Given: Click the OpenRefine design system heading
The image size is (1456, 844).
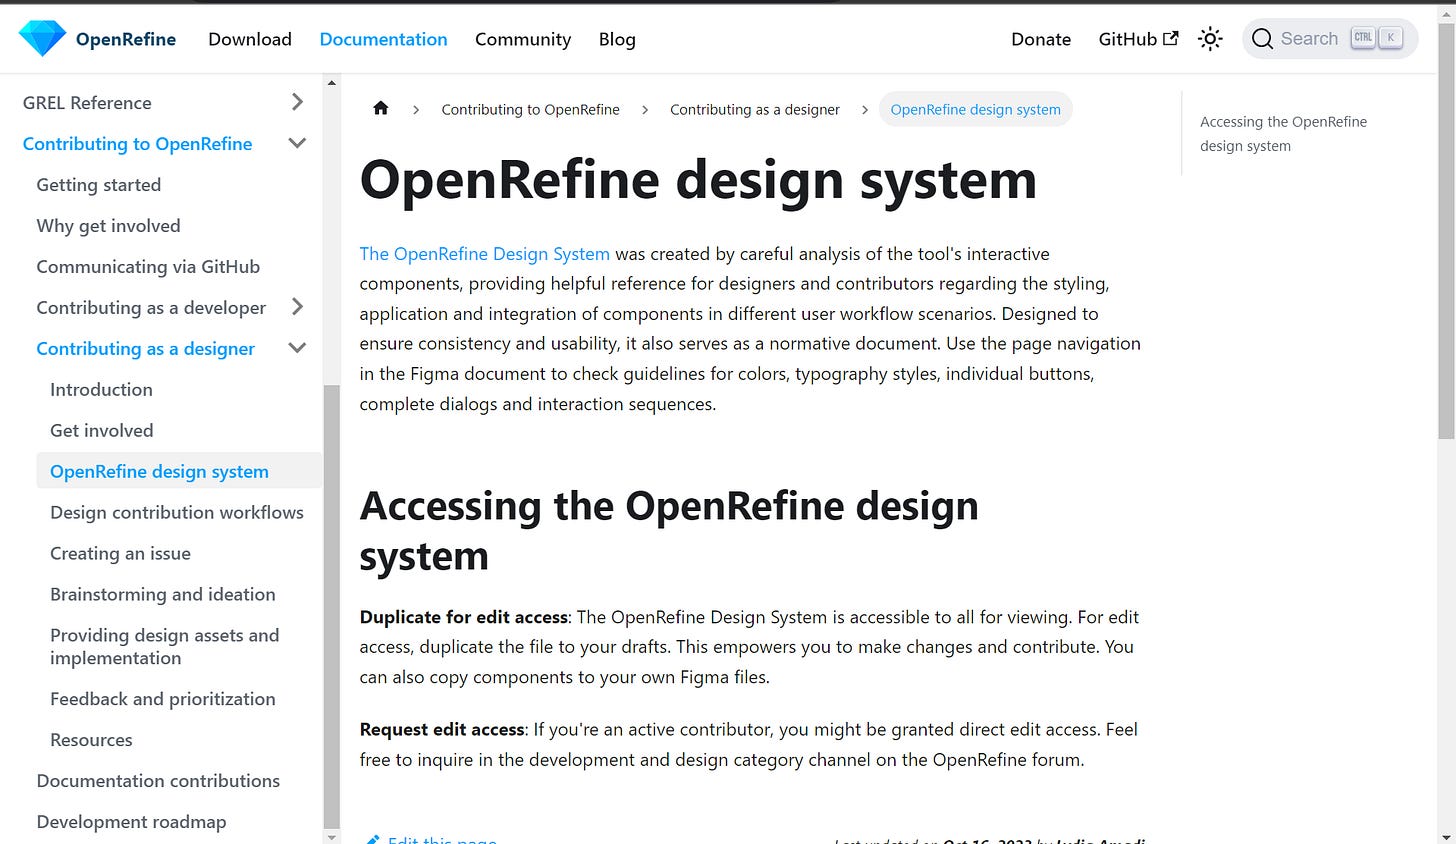Looking at the screenshot, I should (698, 181).
